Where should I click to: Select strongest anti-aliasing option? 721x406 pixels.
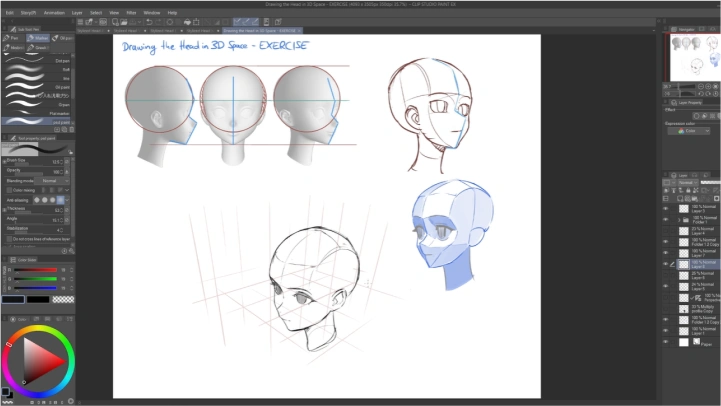click(x=60, y=200)
